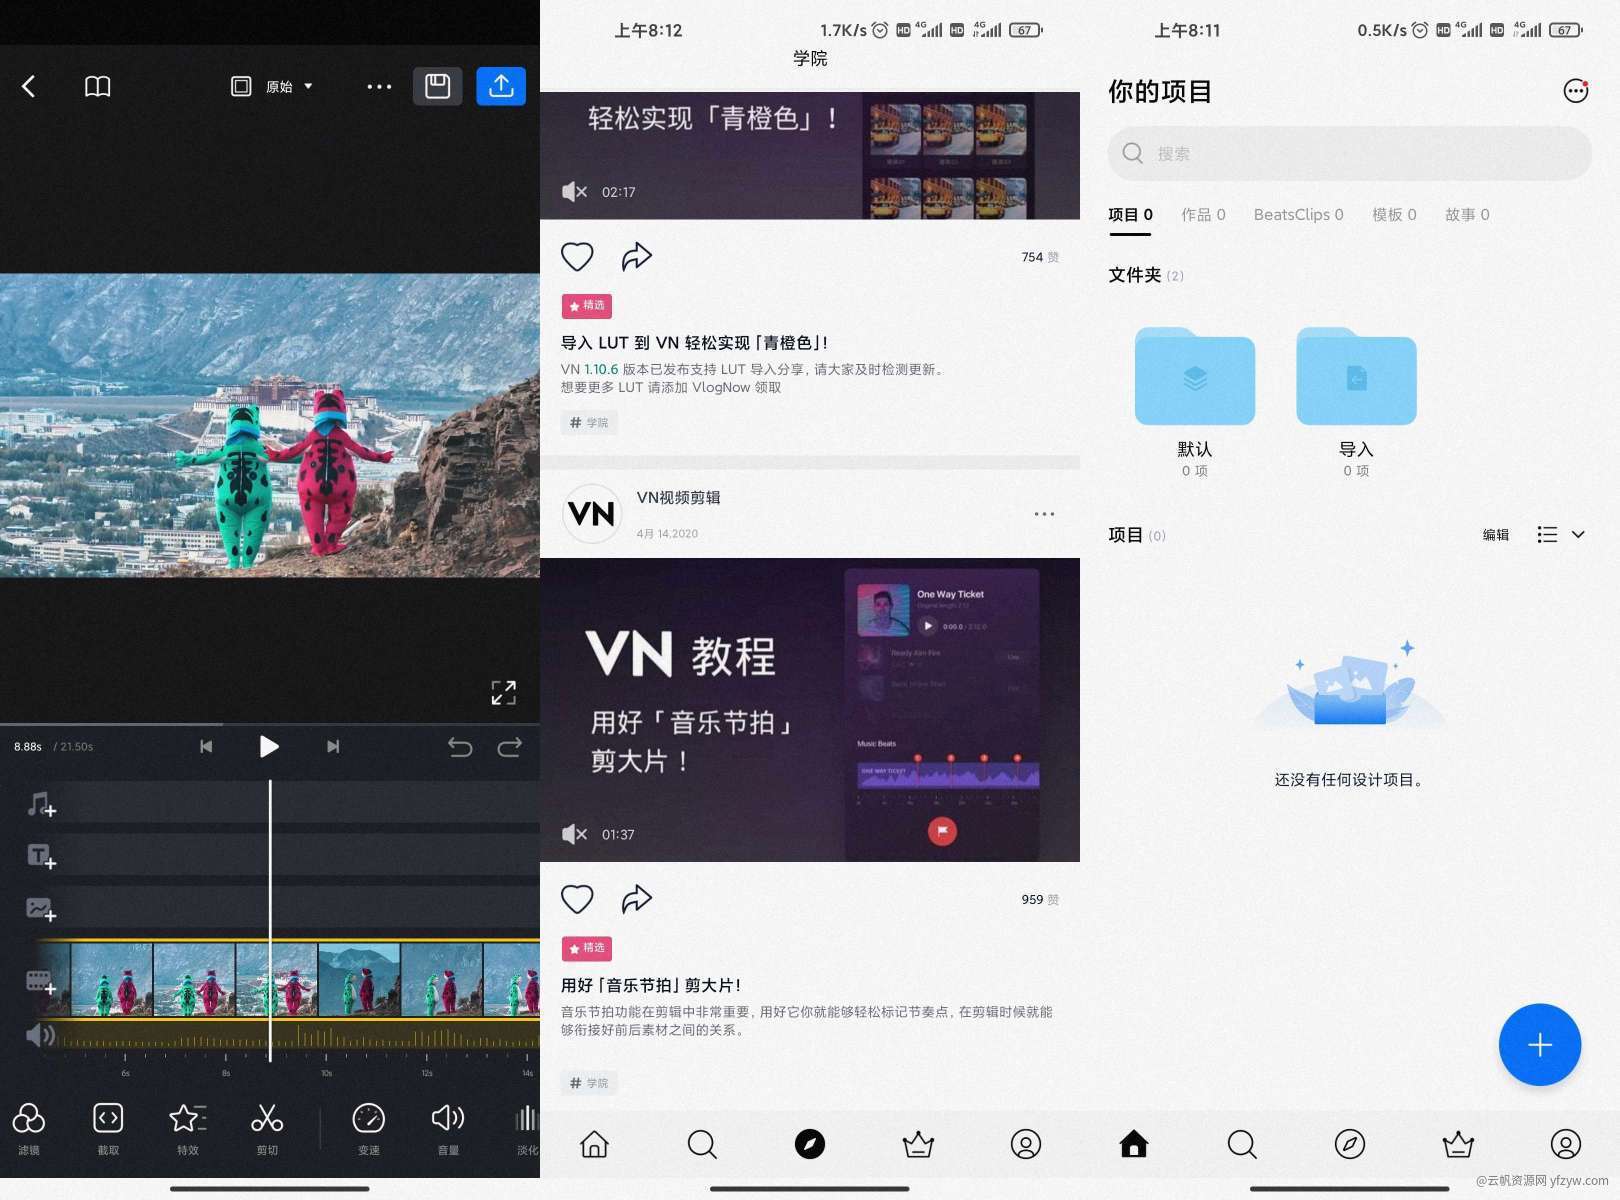Open the 滤镜 filter tool
This screenshot has height=1200, width=1620.
(29, 1129)
